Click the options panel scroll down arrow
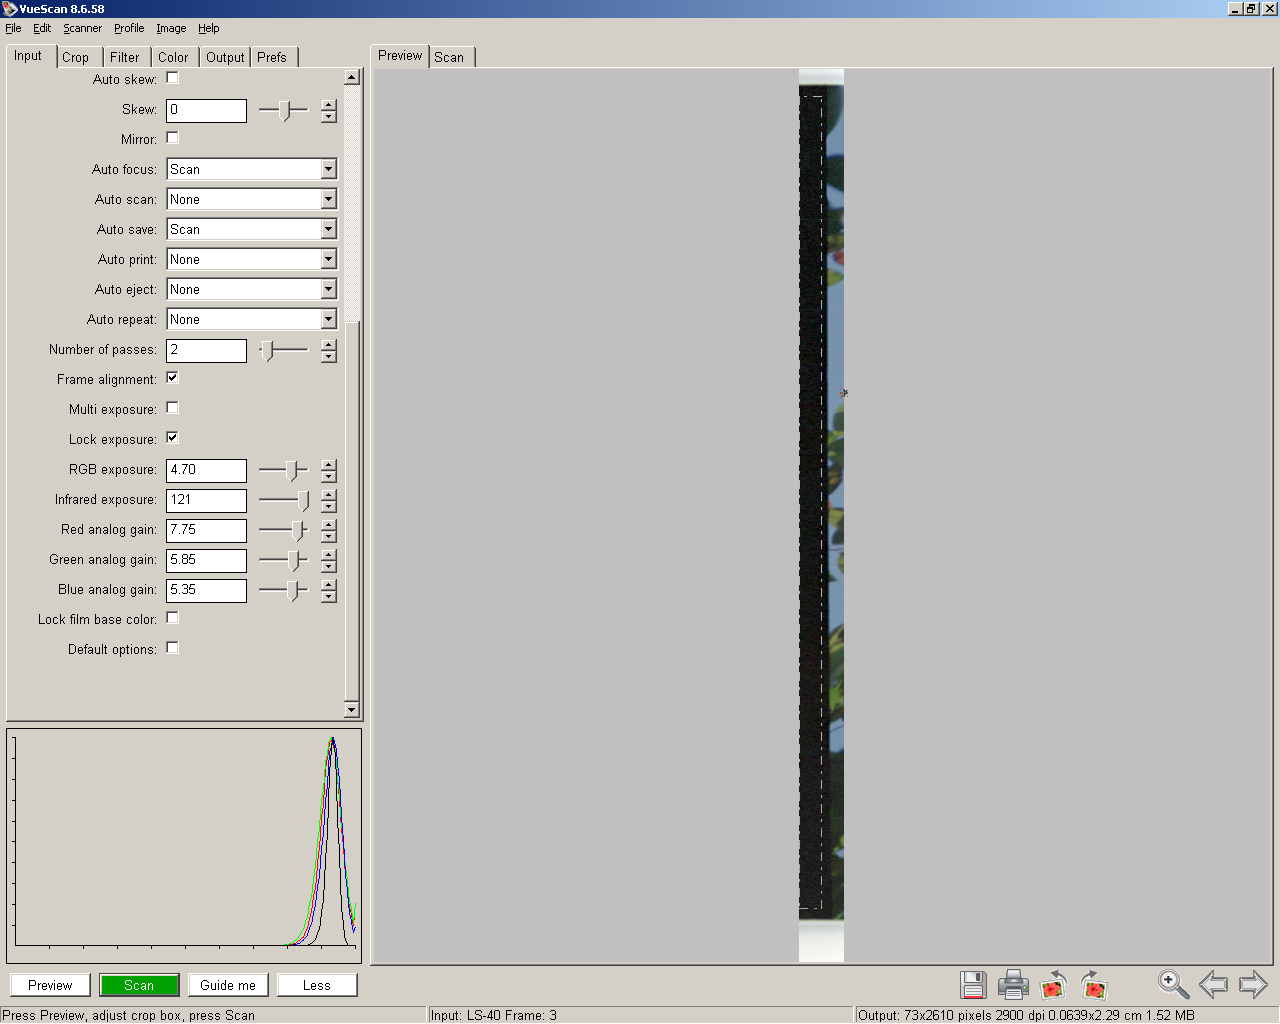This screenshot has height=1024, width=1280. coord(351,710)
